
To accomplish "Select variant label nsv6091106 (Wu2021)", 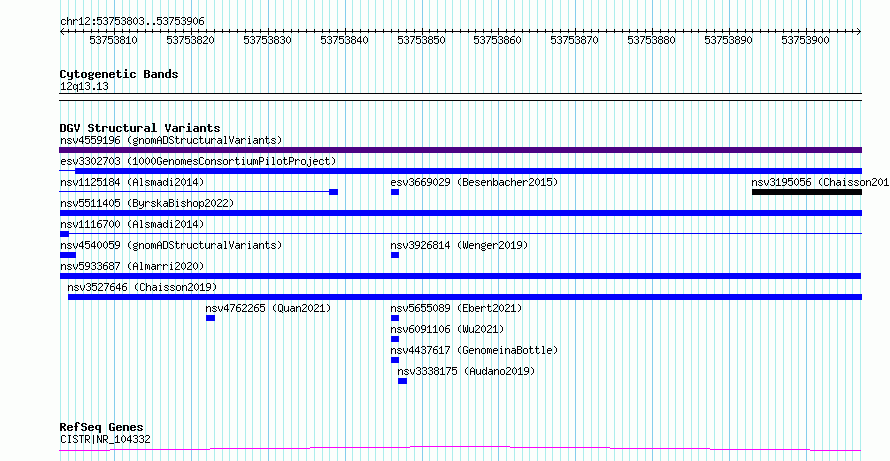I will [x=447, y=329].
